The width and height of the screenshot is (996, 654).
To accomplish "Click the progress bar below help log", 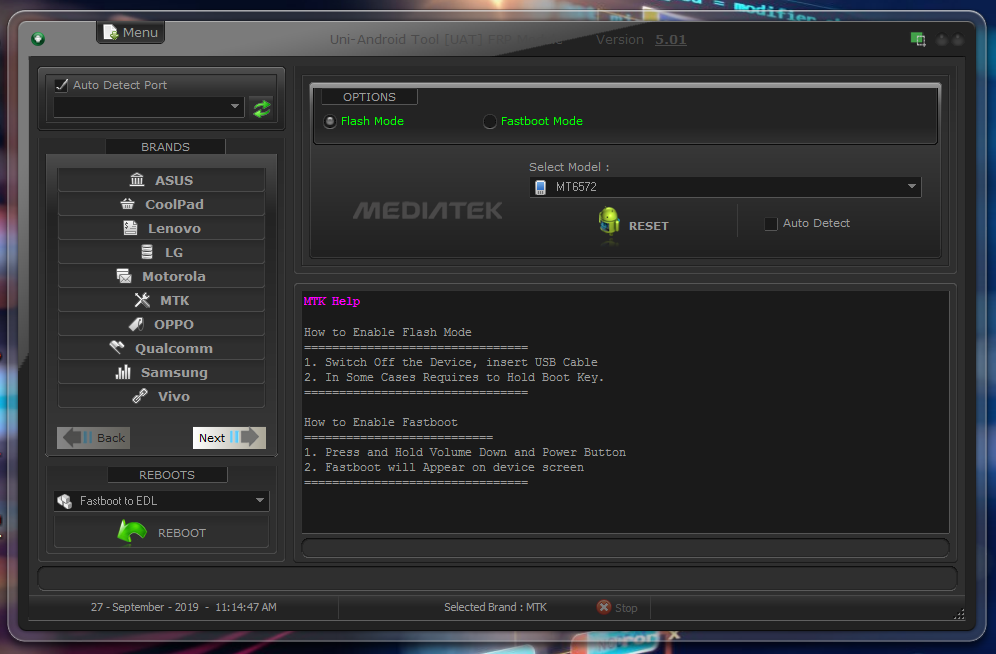I will point(626,547).
